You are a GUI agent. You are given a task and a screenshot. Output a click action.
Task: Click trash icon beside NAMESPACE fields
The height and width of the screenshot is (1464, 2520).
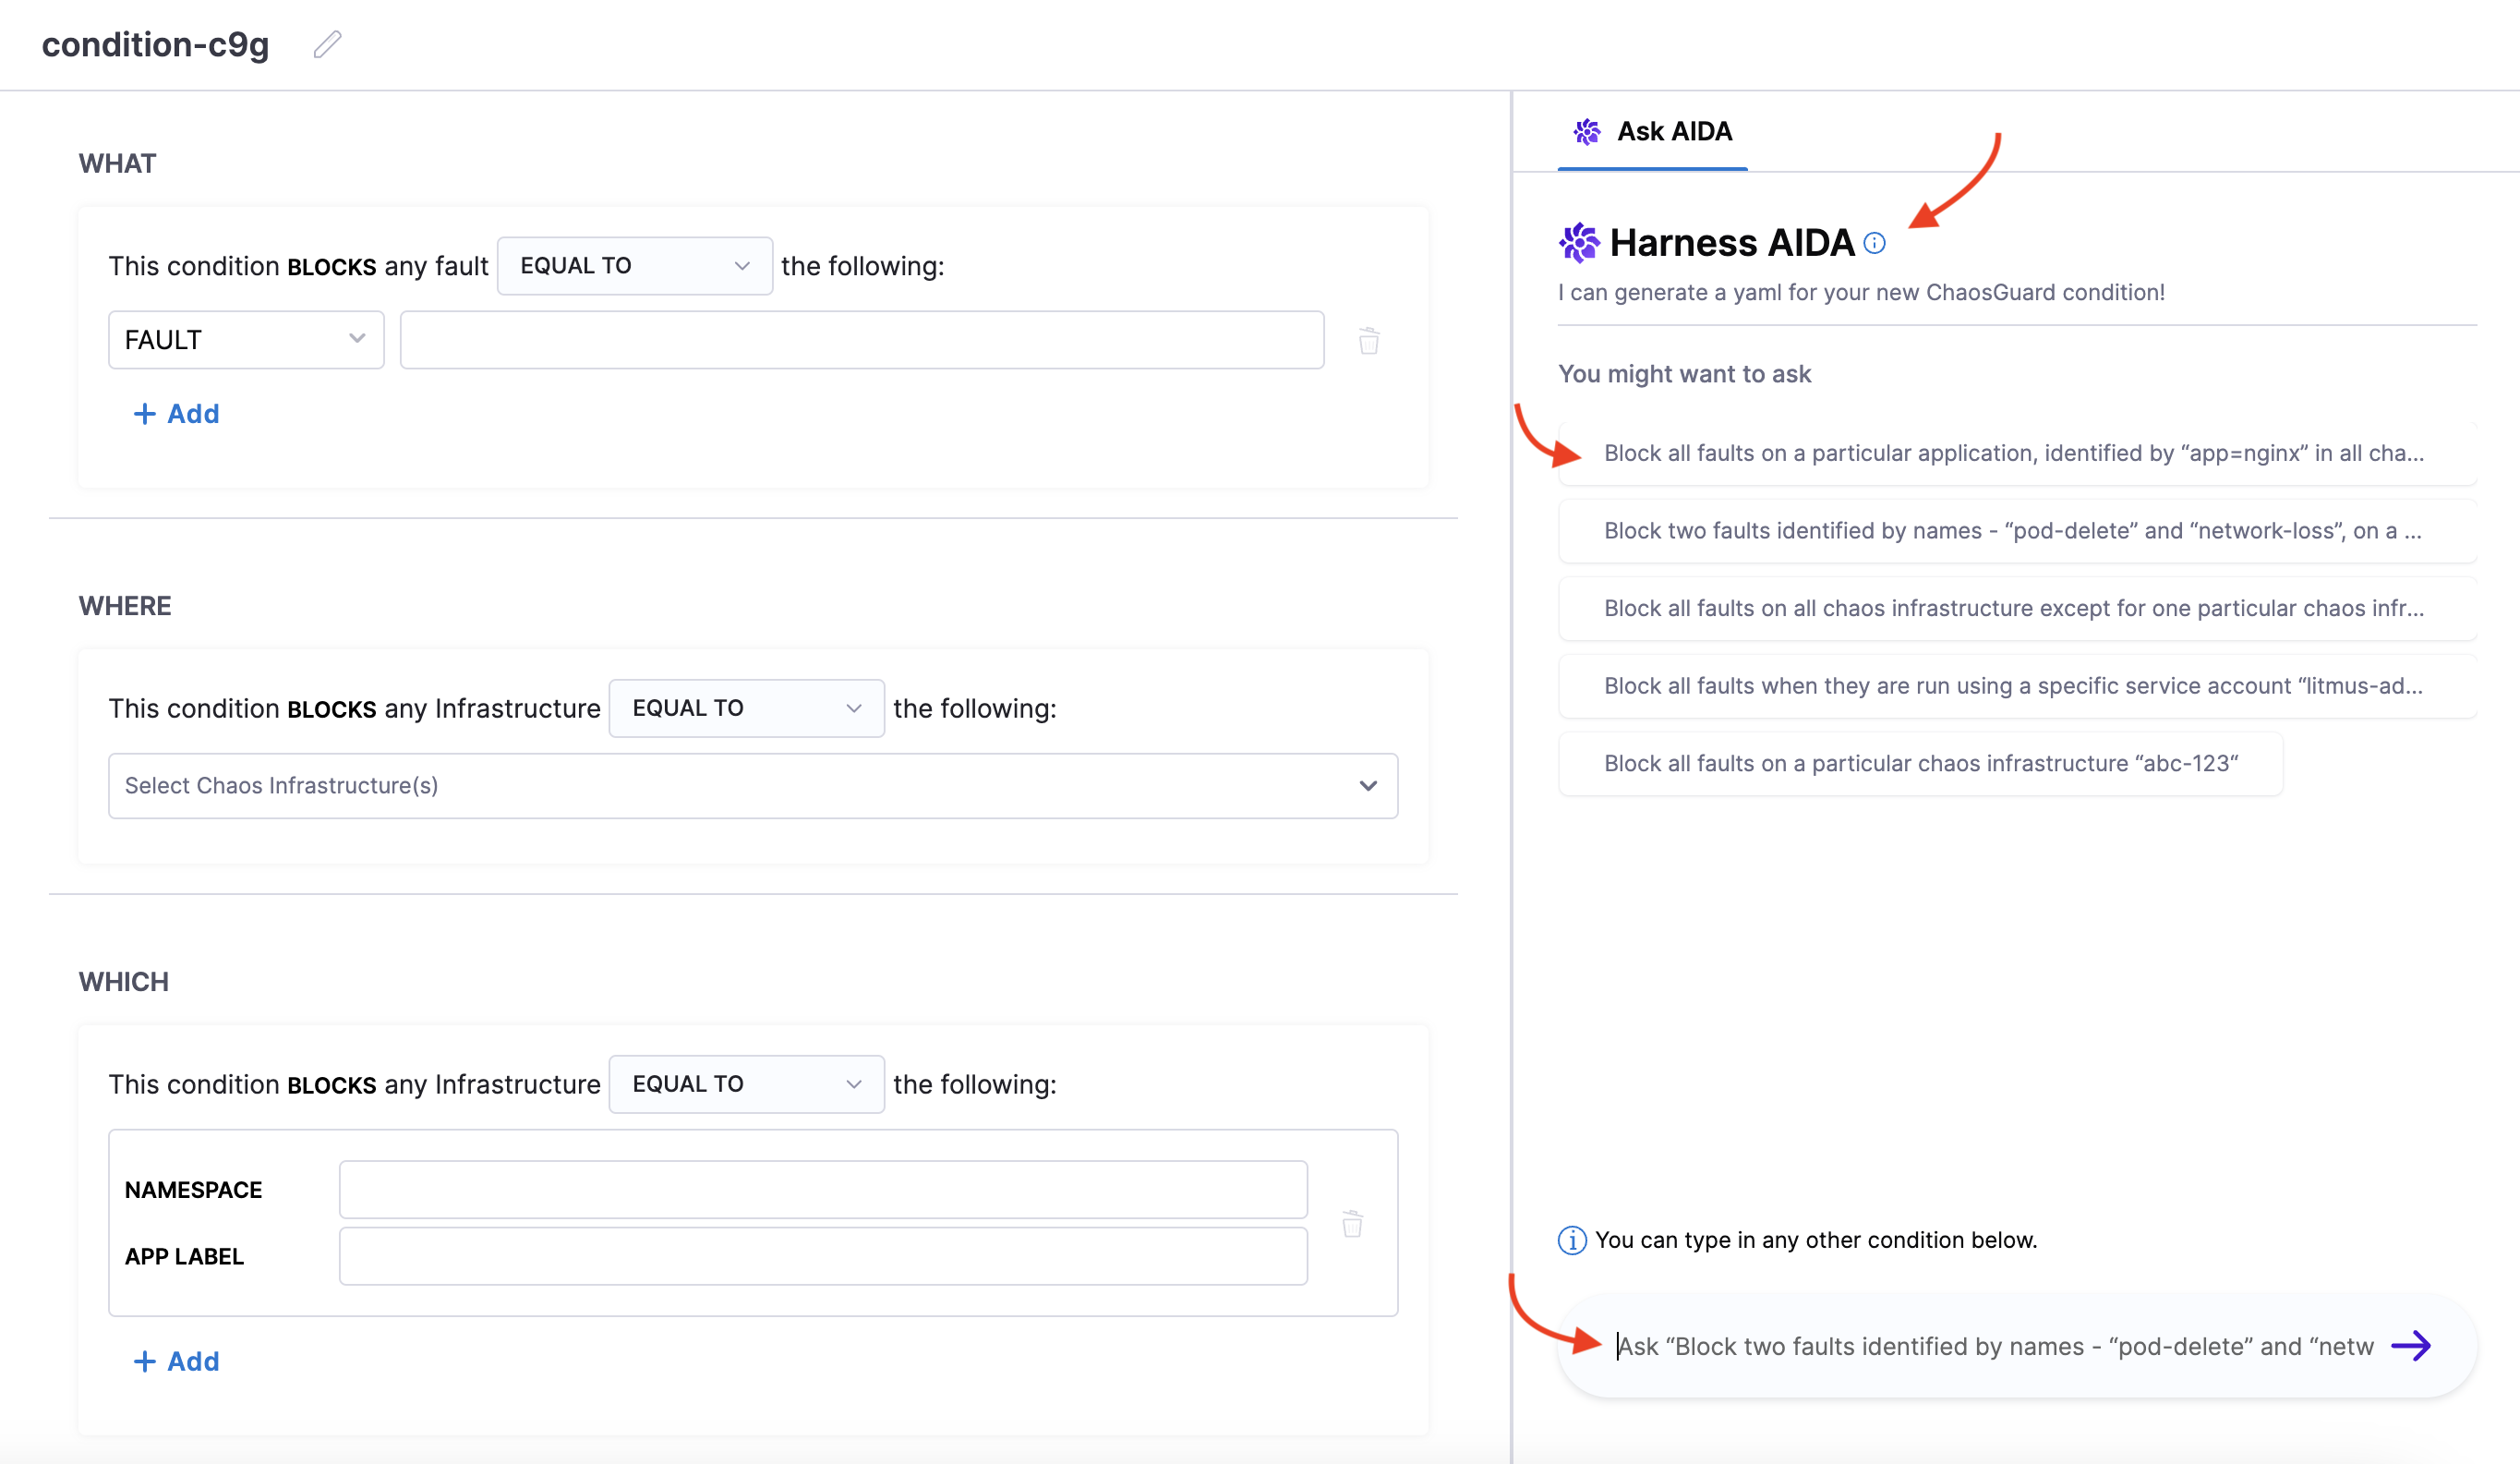tap(1352, 1224)
